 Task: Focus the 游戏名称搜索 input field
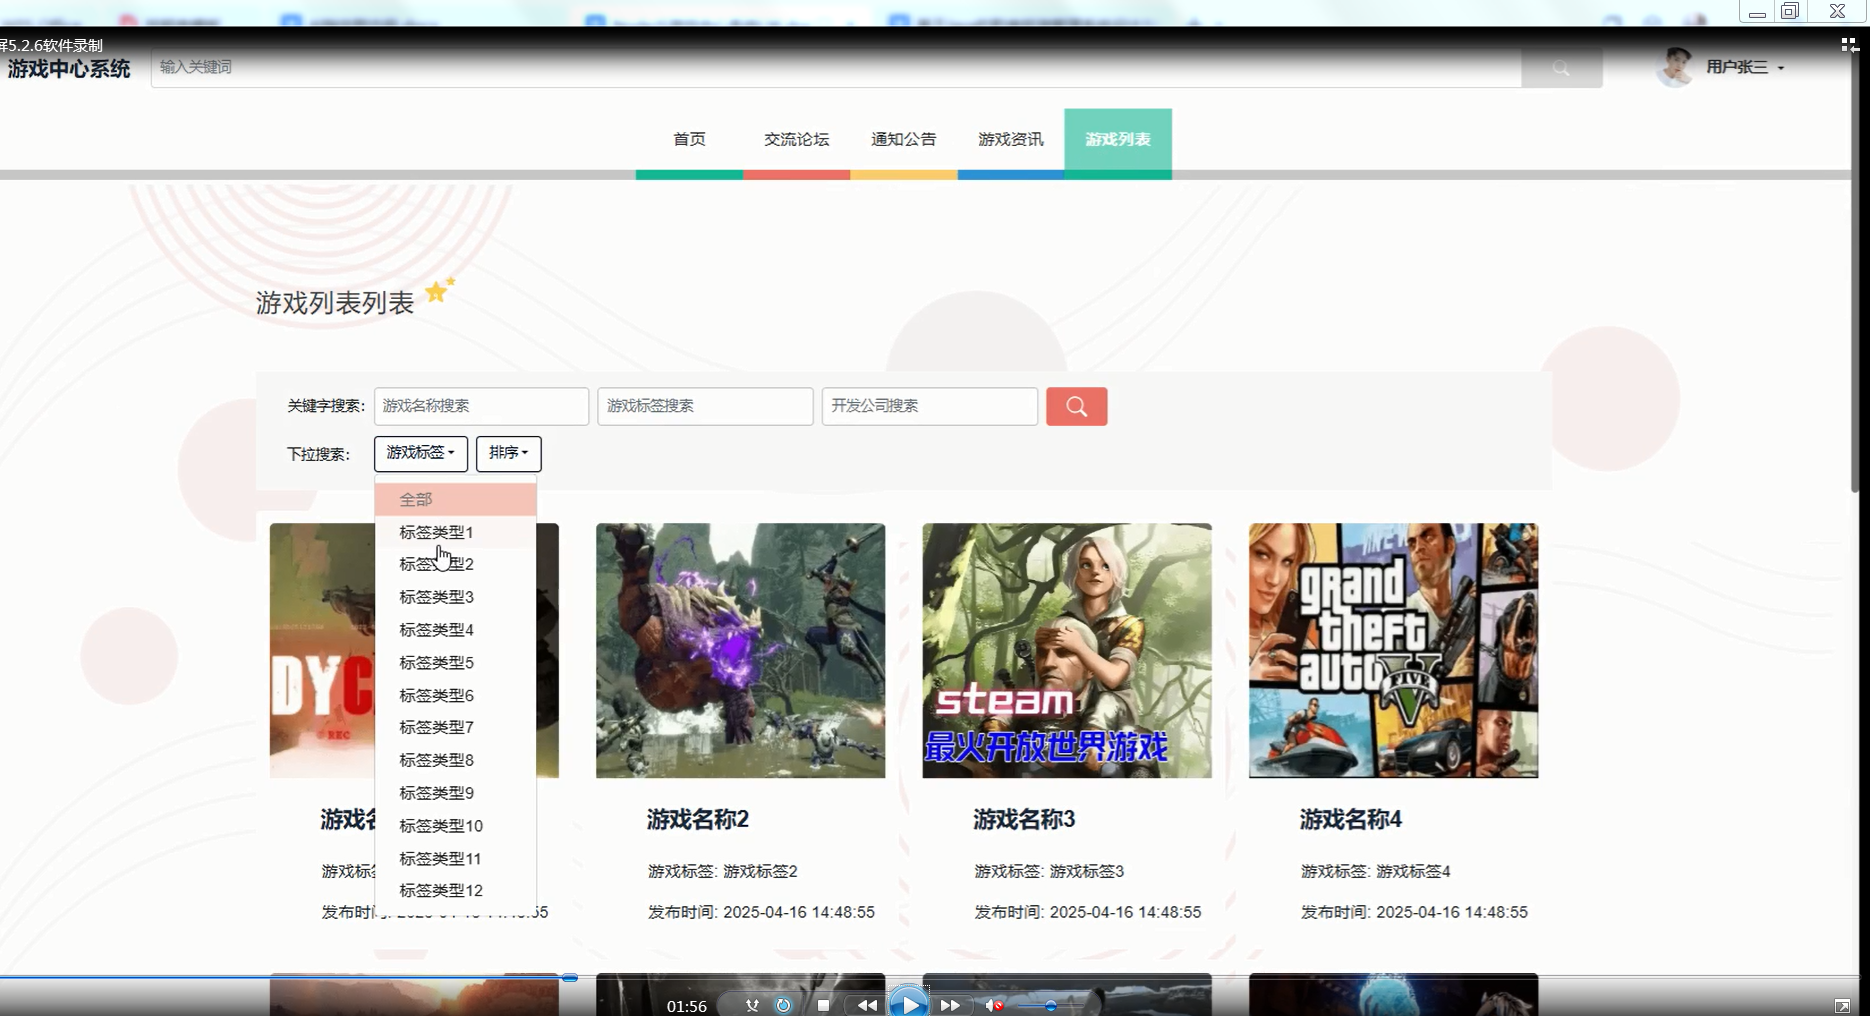coord(481,406)
